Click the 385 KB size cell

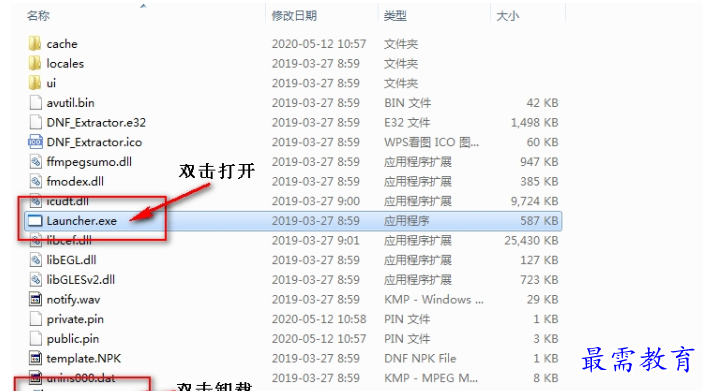point(539,182)
